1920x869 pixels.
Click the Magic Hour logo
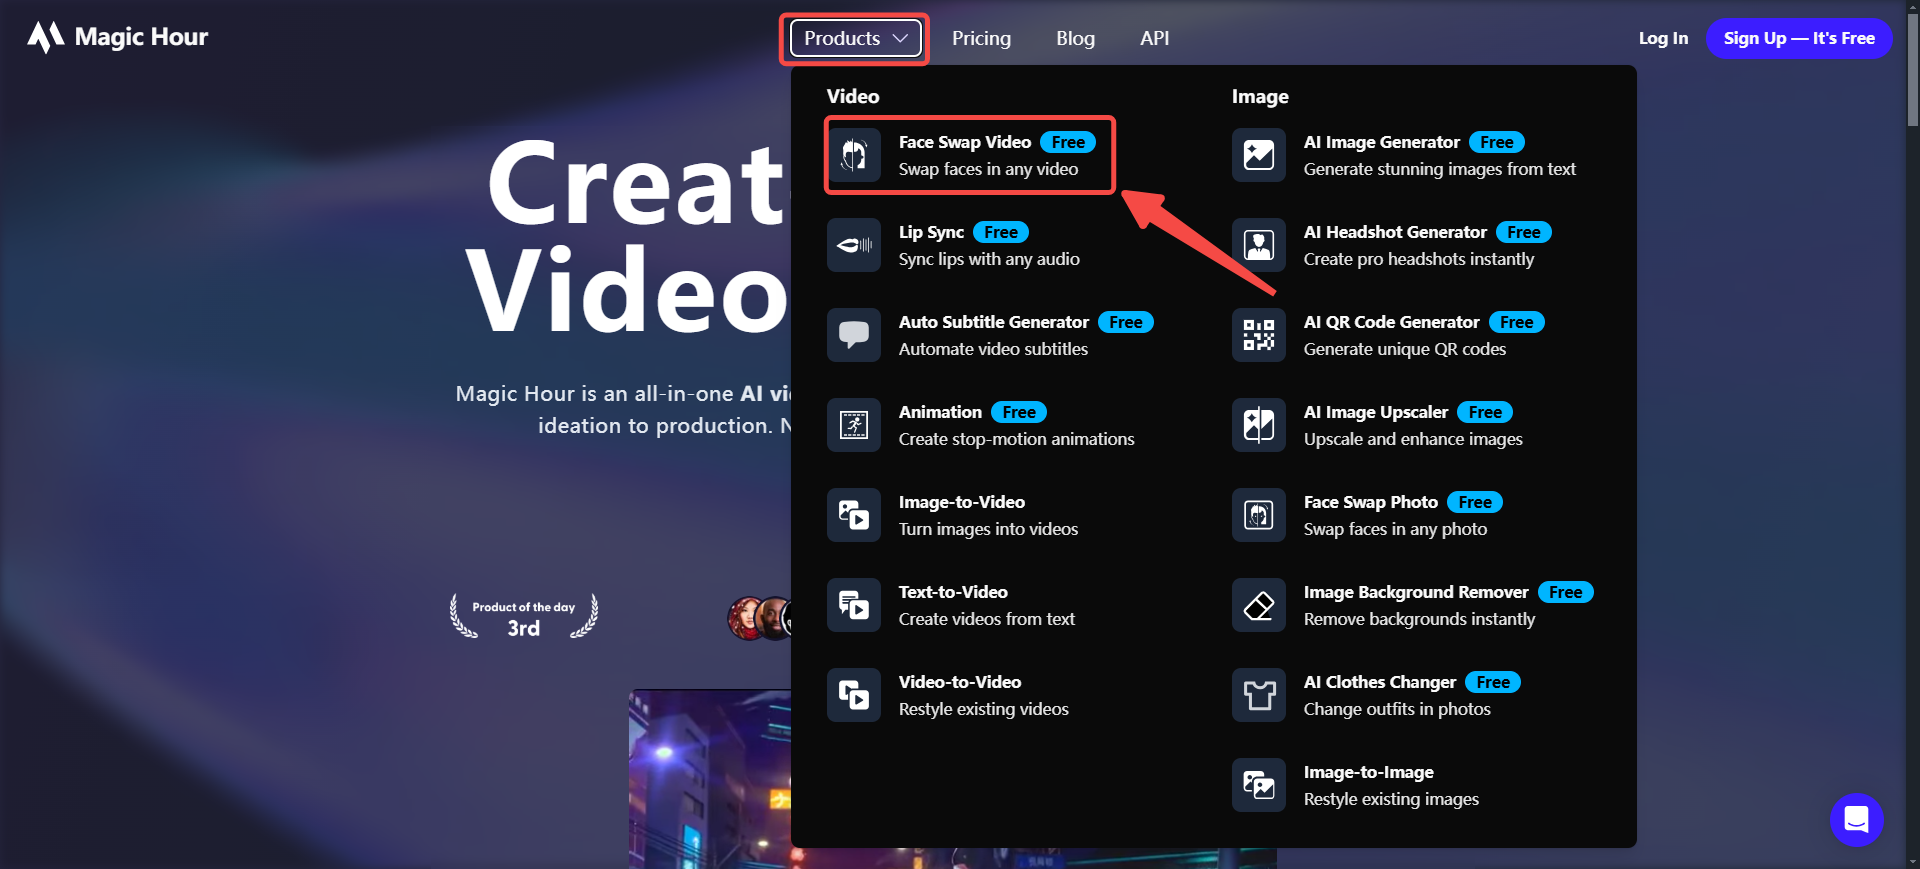118,37
